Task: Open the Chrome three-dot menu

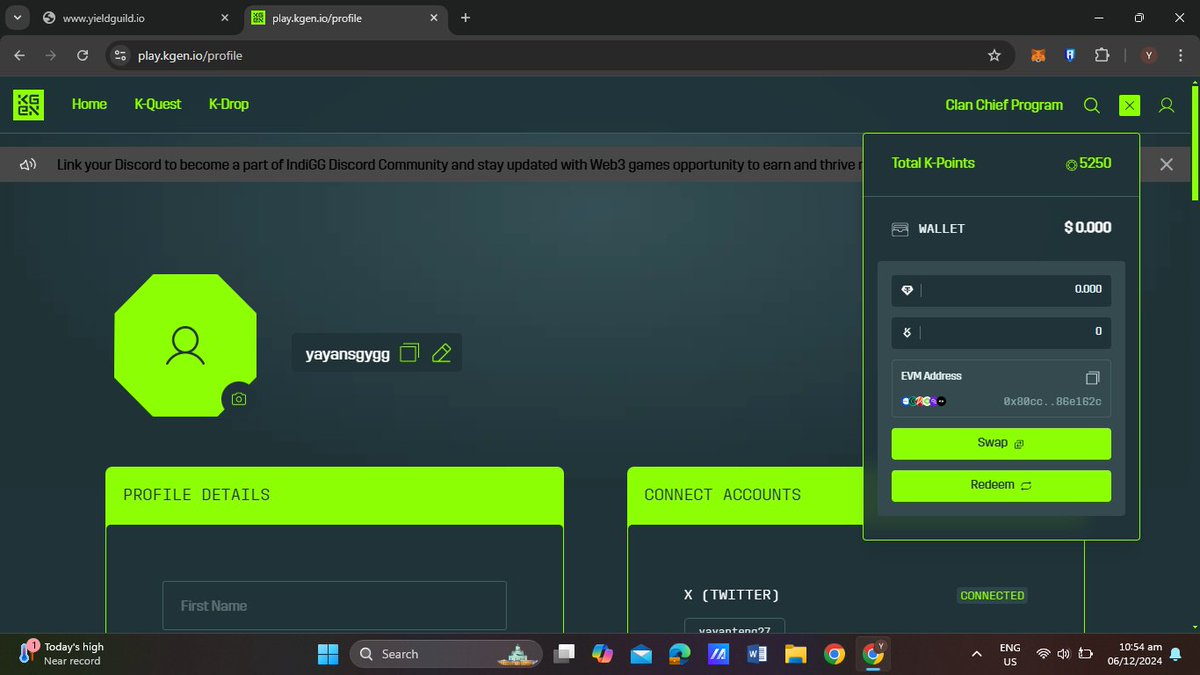Action: [x=1179, y=56]
